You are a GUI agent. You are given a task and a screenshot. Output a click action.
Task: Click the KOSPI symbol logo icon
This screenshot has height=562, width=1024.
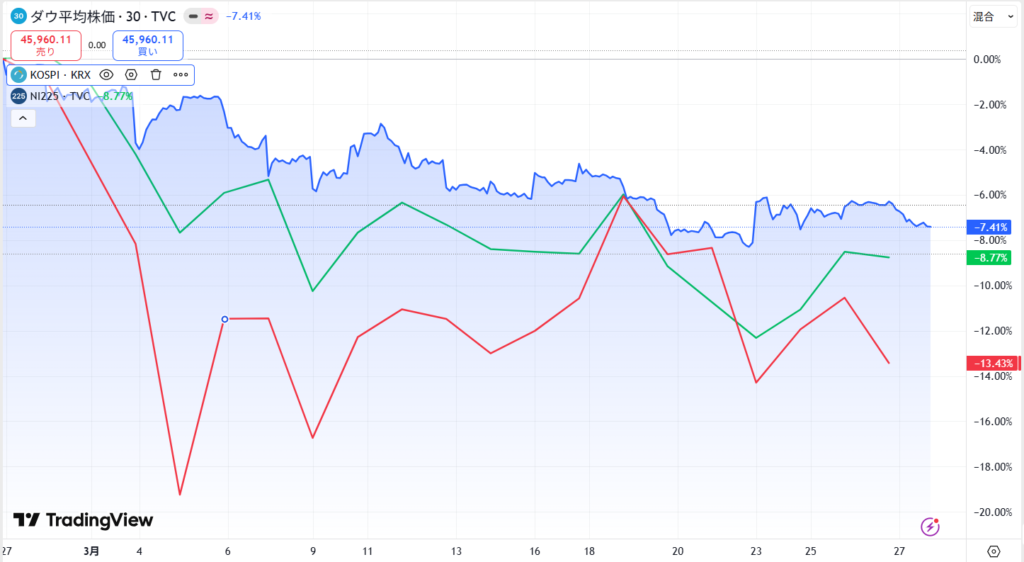coord(18,74)
